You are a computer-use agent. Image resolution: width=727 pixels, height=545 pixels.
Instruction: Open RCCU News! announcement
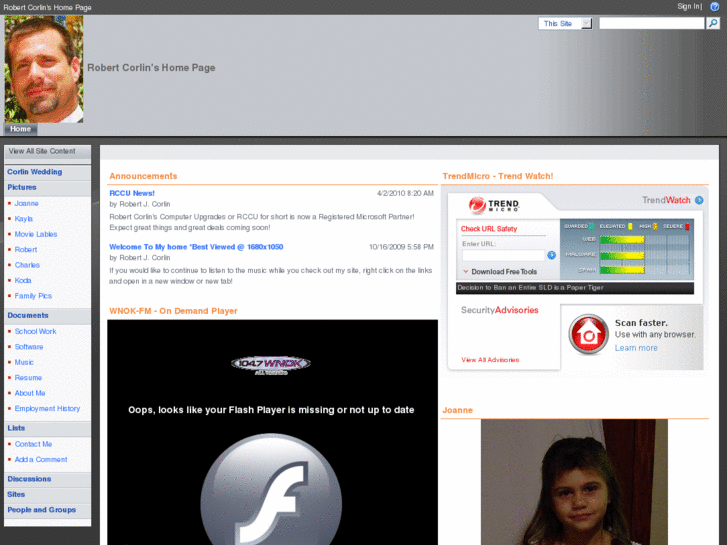(132, 193)
